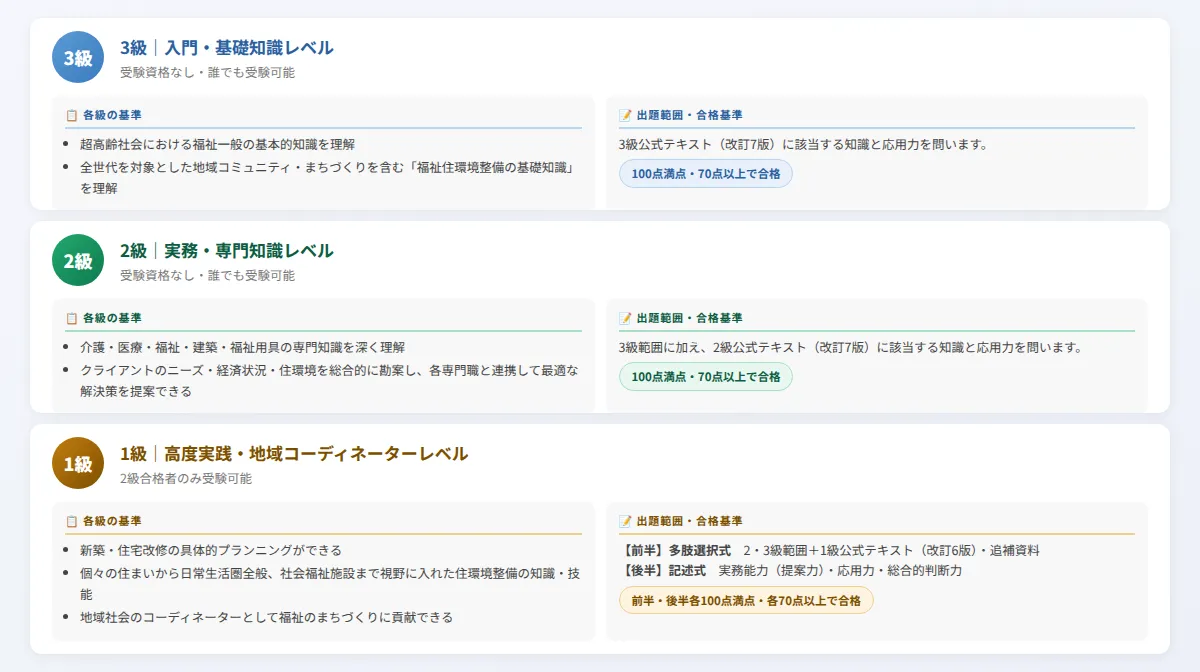Click the 2級 100点満点・70点以上で合格 pill

pyautogui.click(x=706, y=377)
